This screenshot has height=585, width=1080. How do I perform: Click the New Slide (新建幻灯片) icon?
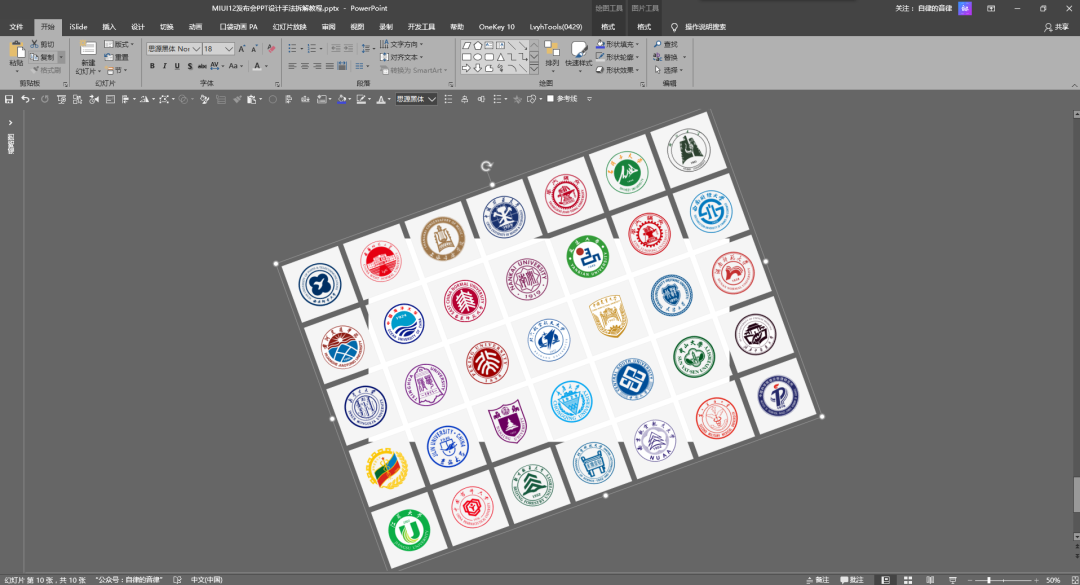(88, 50)
